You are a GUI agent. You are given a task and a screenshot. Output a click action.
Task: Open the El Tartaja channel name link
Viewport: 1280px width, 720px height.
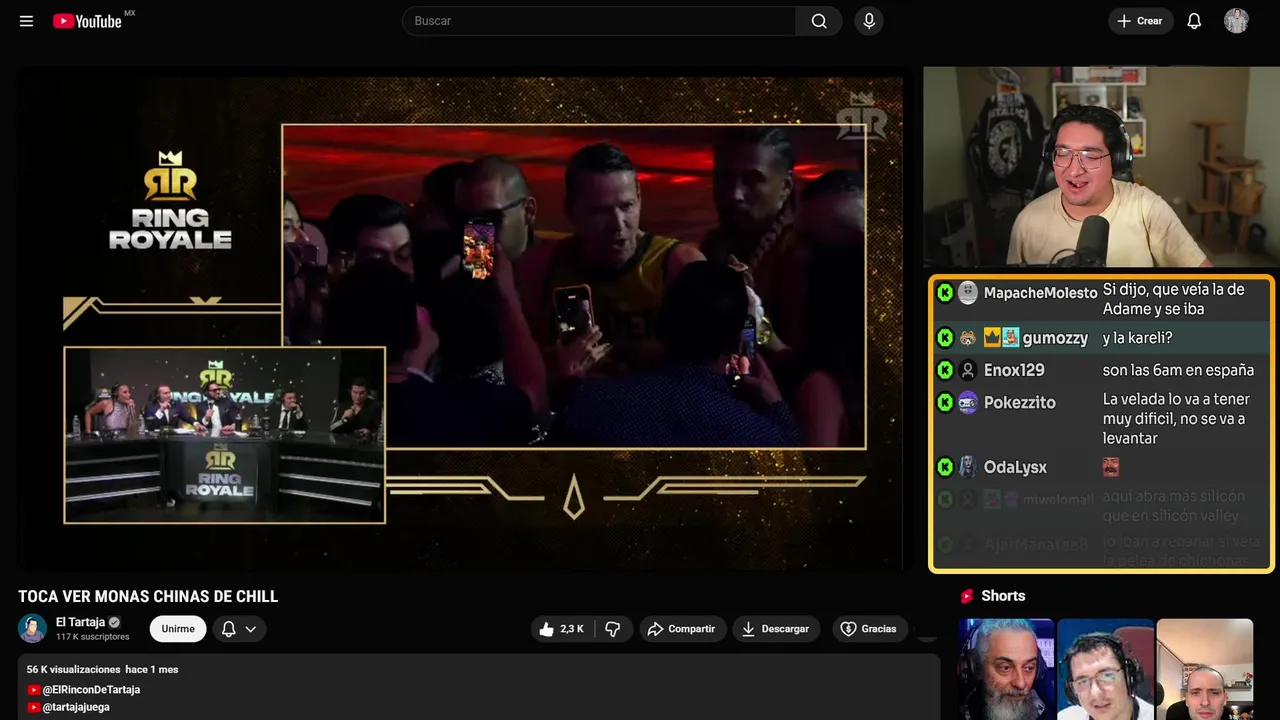click(x=80, y=622)
